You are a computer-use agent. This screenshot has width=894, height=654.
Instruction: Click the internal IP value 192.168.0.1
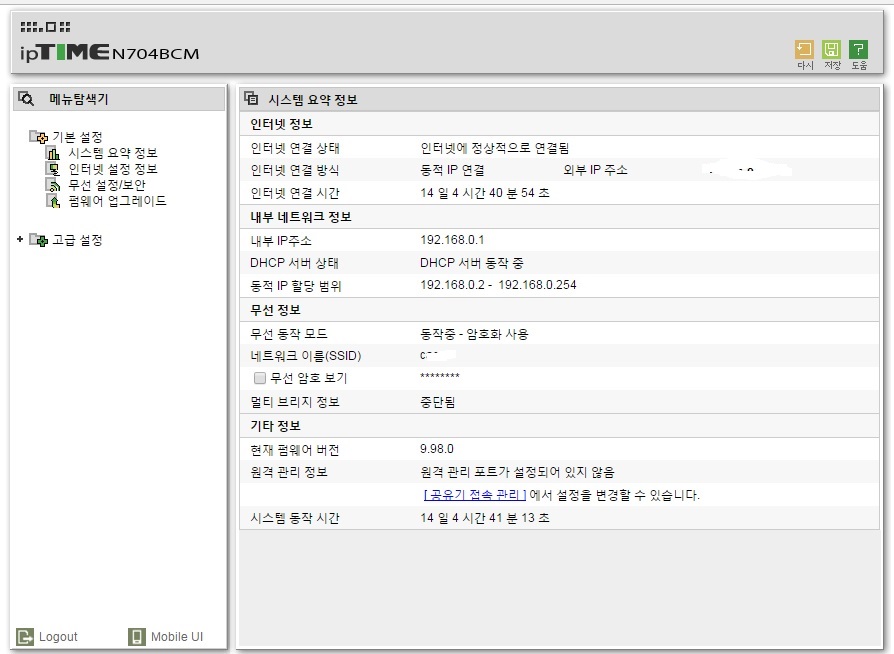click(452, 239)
